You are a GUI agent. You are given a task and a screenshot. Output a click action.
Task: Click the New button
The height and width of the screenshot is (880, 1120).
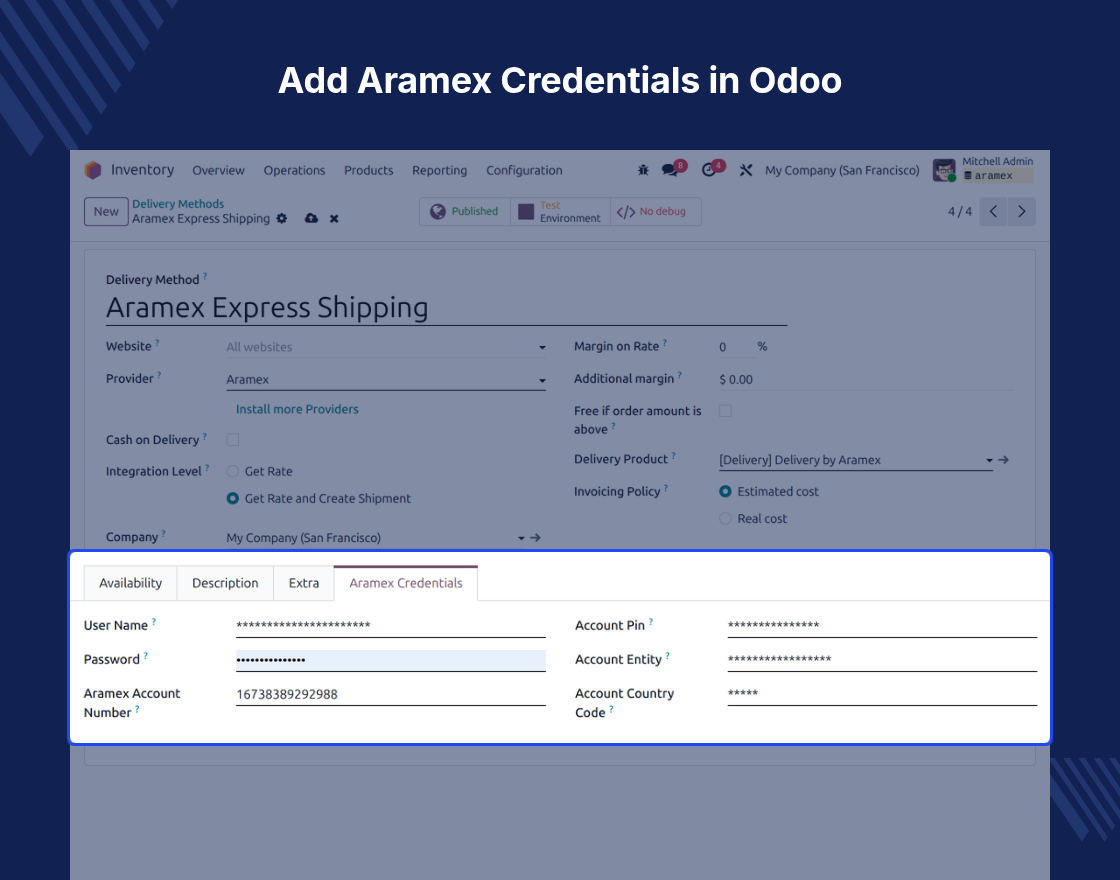pos(106,211)
